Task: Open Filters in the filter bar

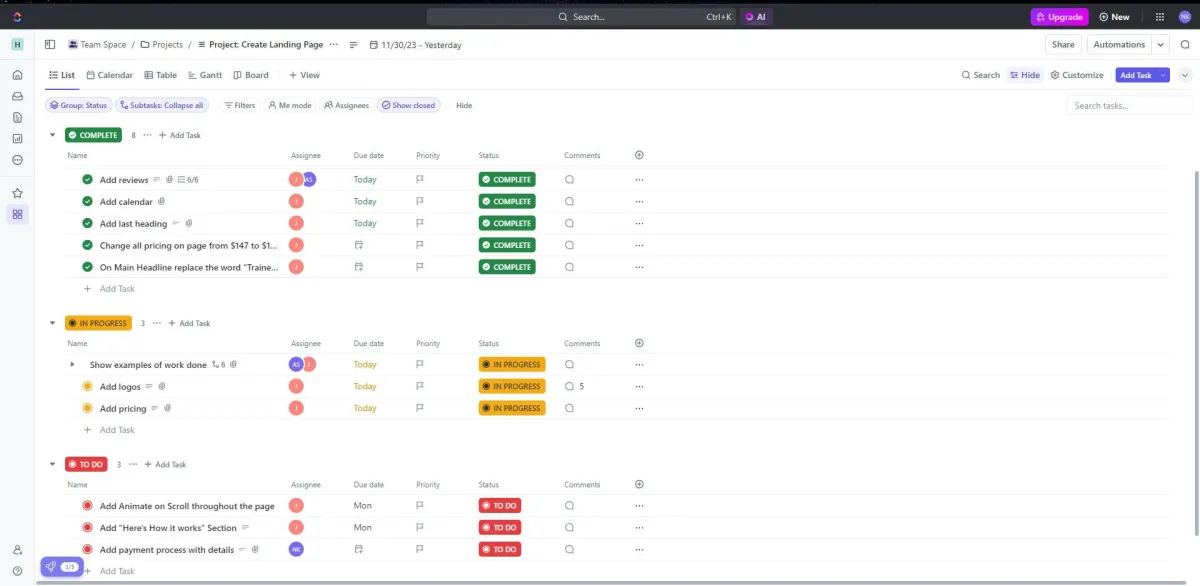Action: [239, 105]
